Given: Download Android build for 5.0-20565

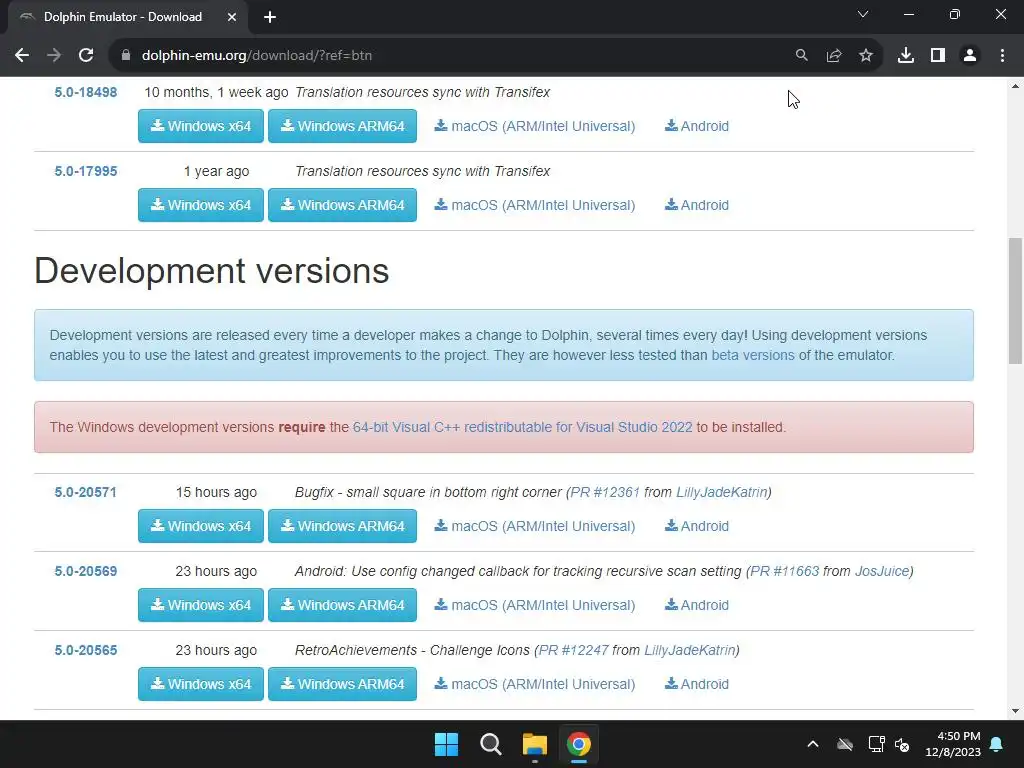Looking at the screenshot, I should [697, 684].
